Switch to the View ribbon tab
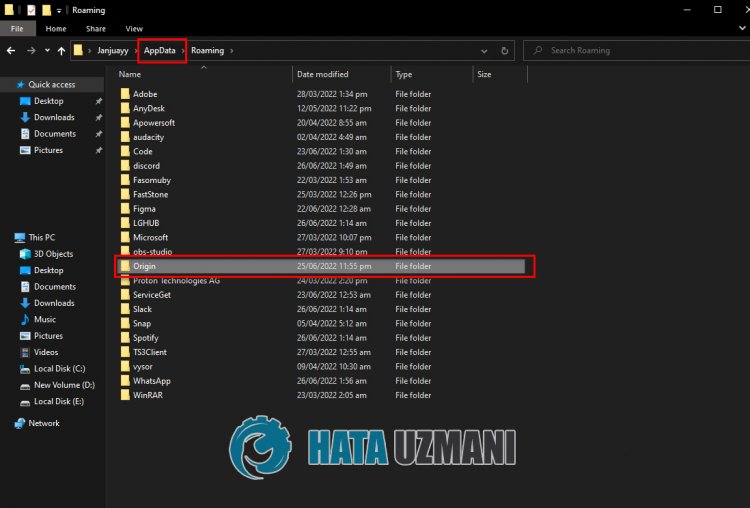The width and height of the screenshot is (750, 508). [134, 29]
